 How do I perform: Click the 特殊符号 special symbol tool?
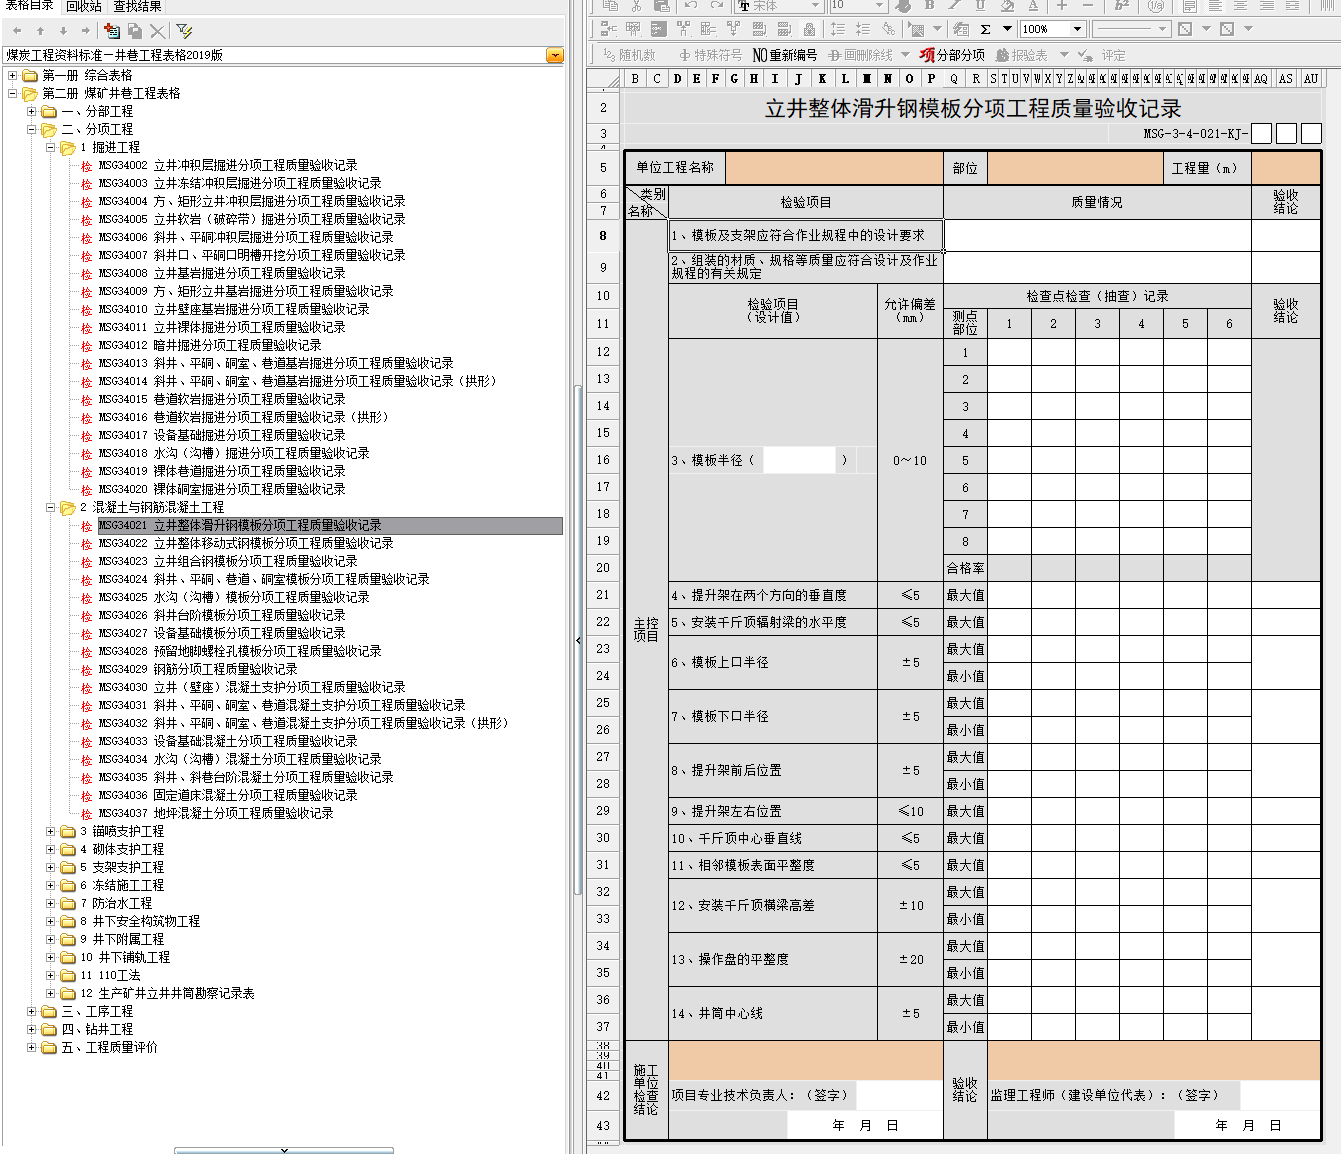(x=710, y=55)
